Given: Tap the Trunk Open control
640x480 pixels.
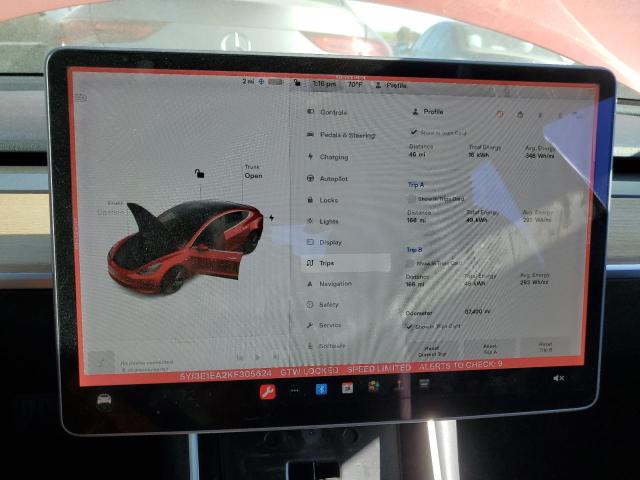Looking at the screenshot, I should click(x=253, y=172).
